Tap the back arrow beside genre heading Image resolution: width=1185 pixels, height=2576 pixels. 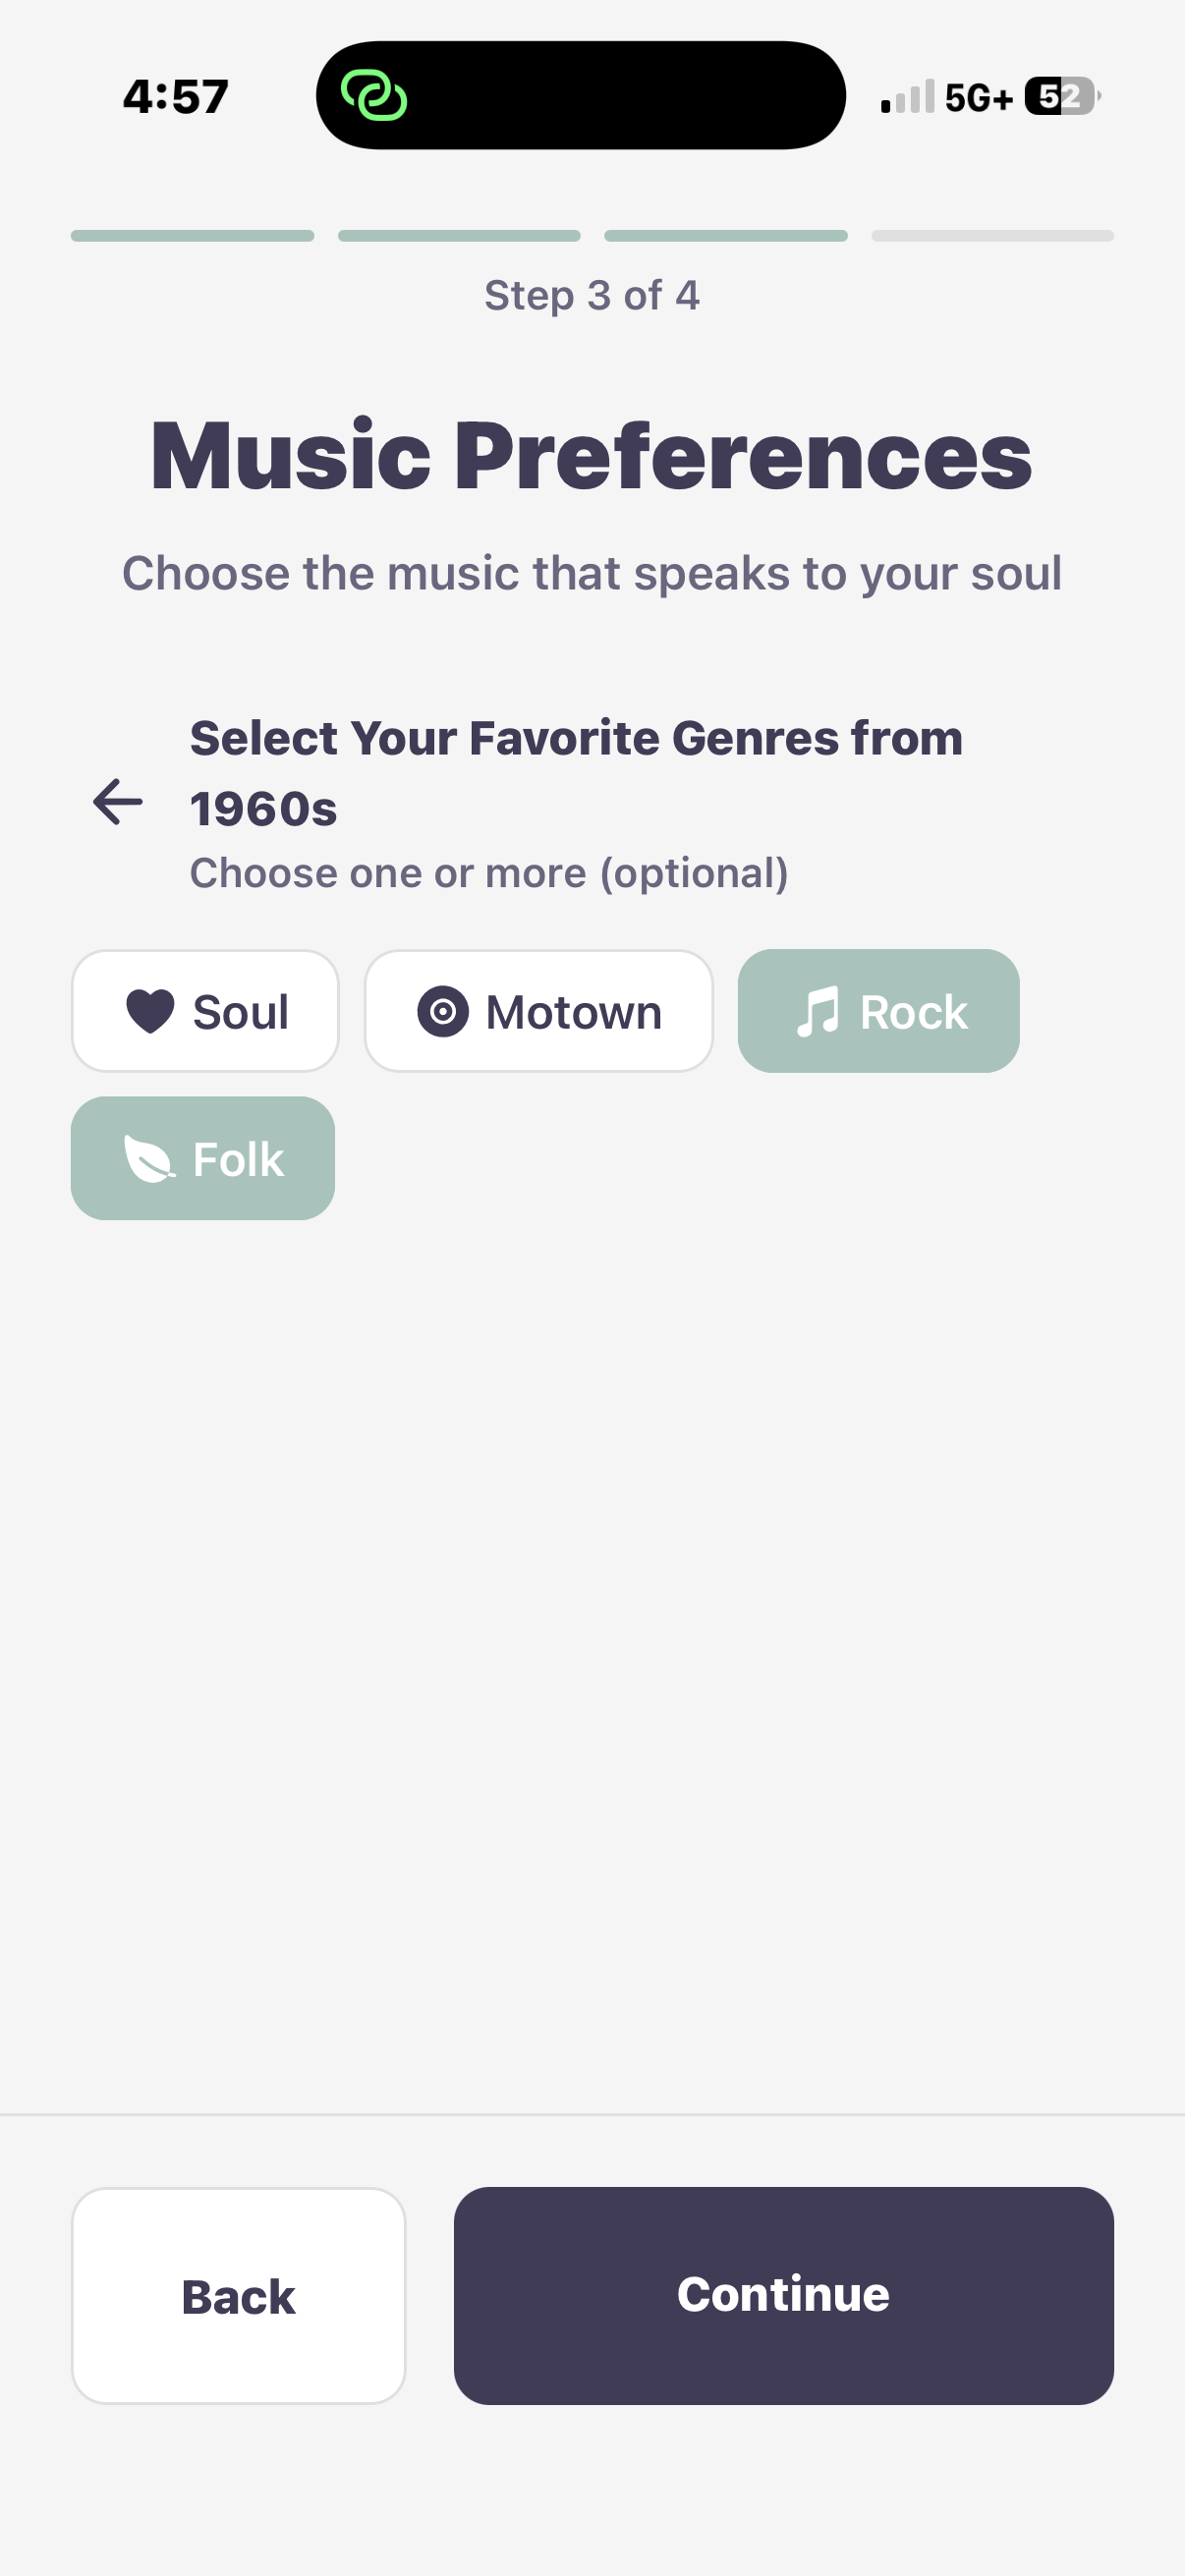pyautogui.click(x=118, y=802)
